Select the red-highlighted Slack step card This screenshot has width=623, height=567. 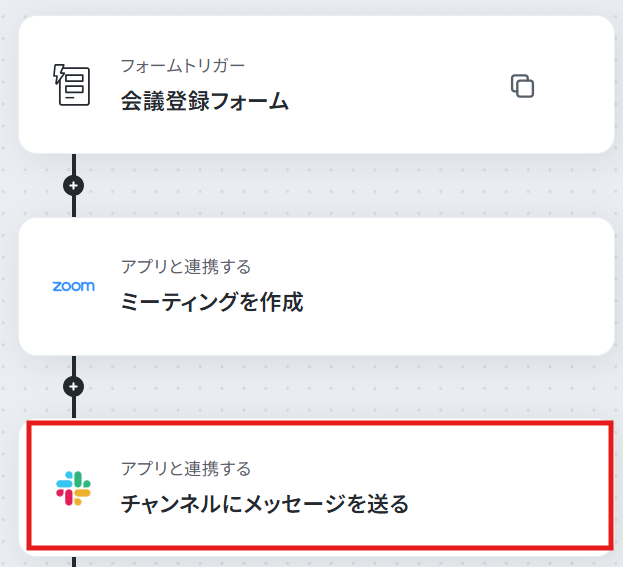[320, 486]
